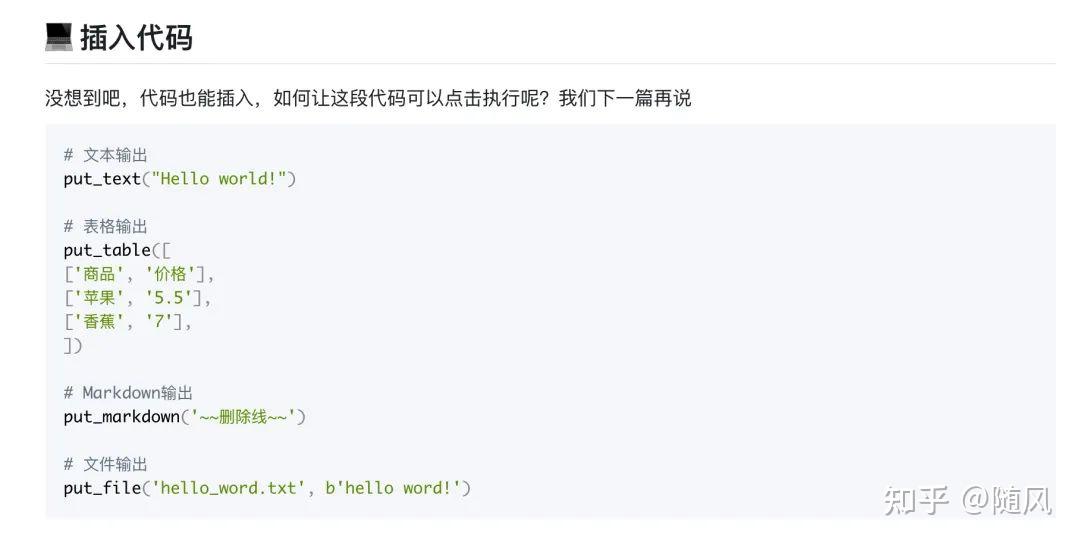Click the # 表格输出 comment line
Screen dimensions: 1080x546
pos(105,227)
